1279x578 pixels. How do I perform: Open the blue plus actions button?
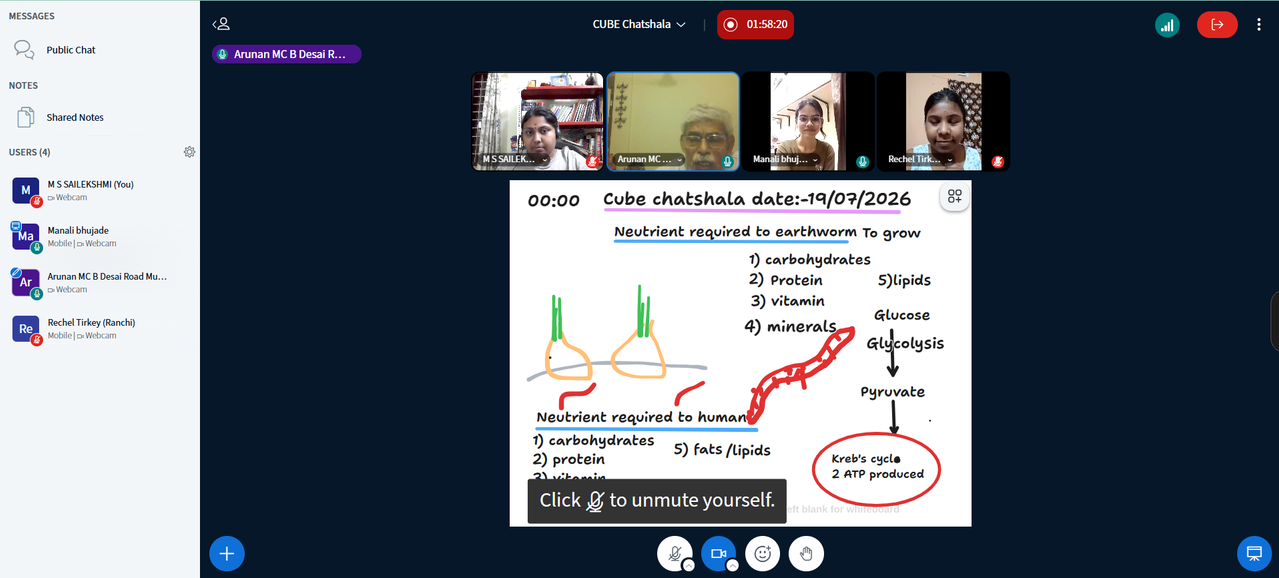pos(227,553)
